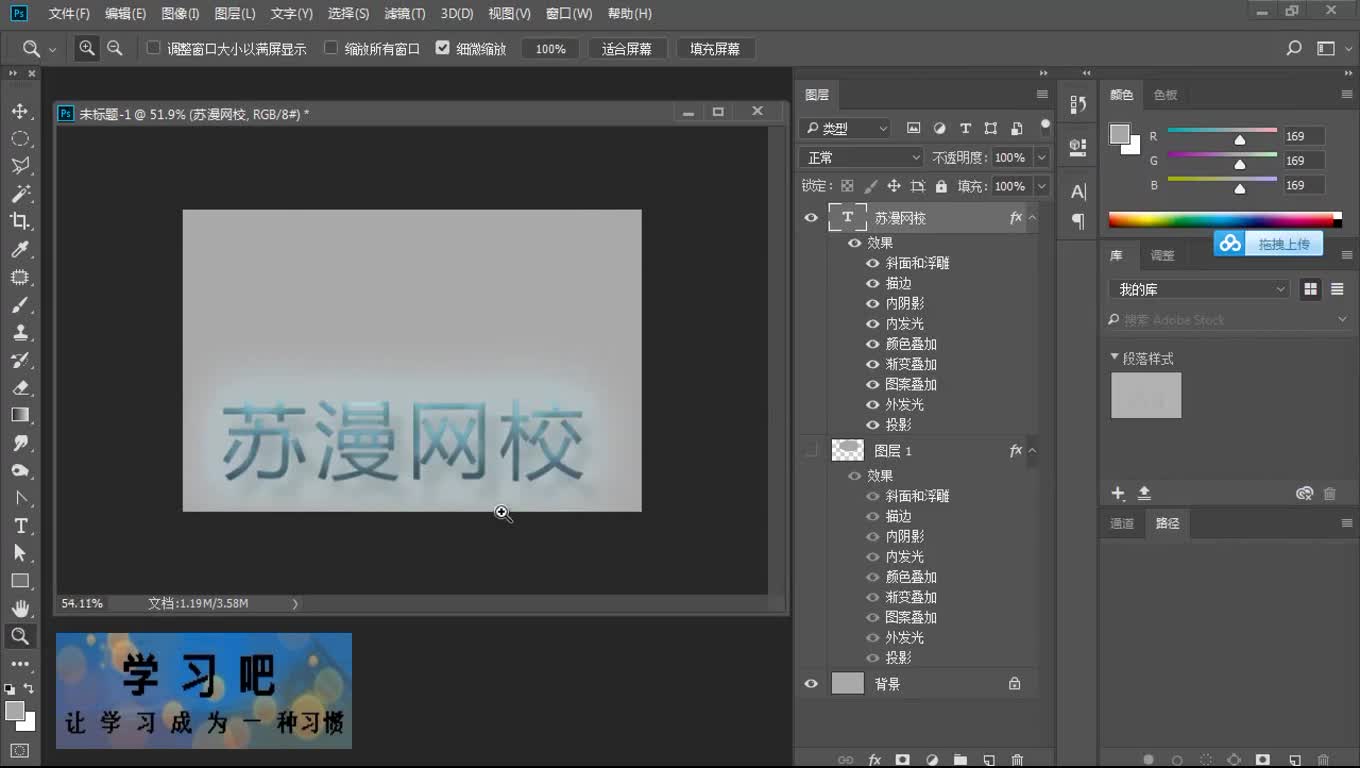Select the Move tool

pos(21,111)
